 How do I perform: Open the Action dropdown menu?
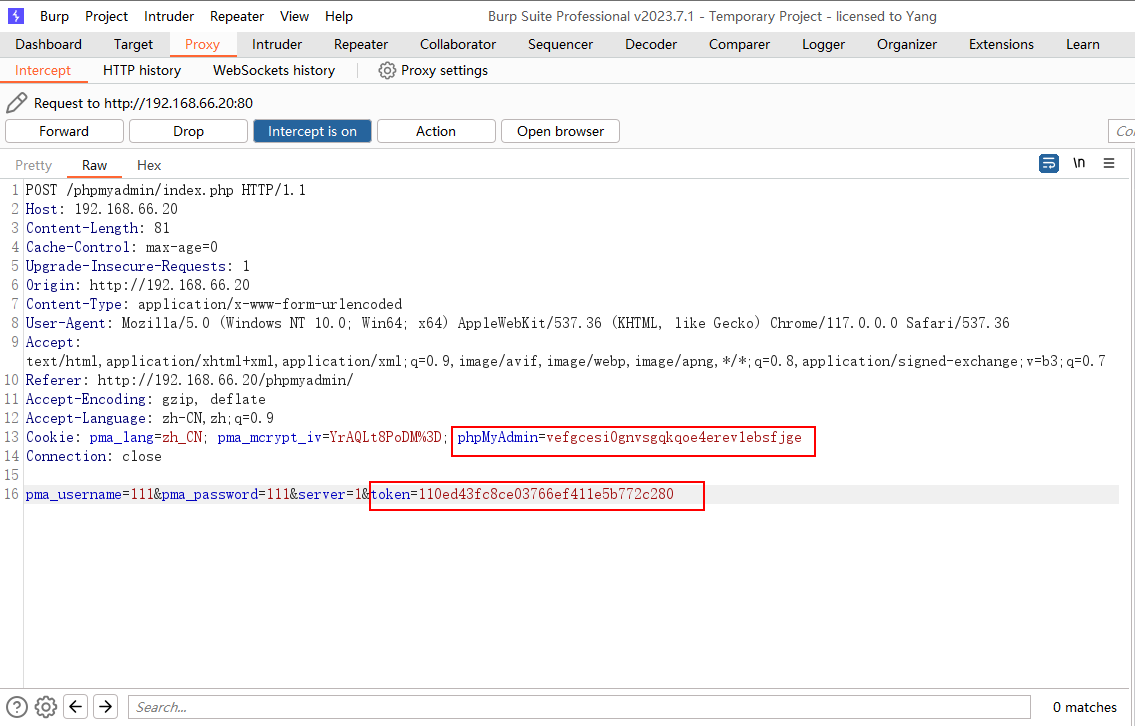point(436,131)
